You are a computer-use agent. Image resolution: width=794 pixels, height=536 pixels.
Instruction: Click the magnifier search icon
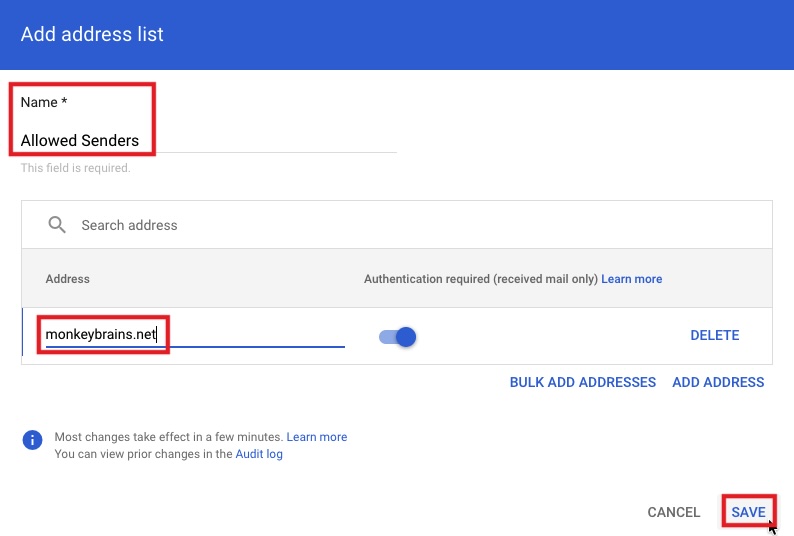click(x=57, y=225)
